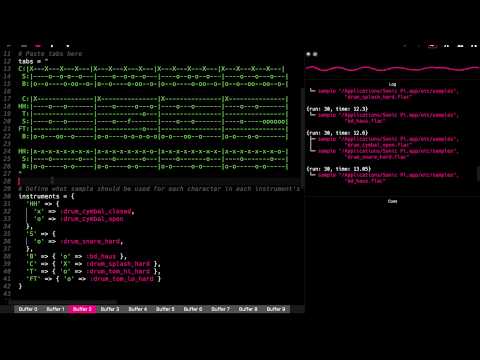
Task: Open Buffer 4 tab
Action: [138, 309]
